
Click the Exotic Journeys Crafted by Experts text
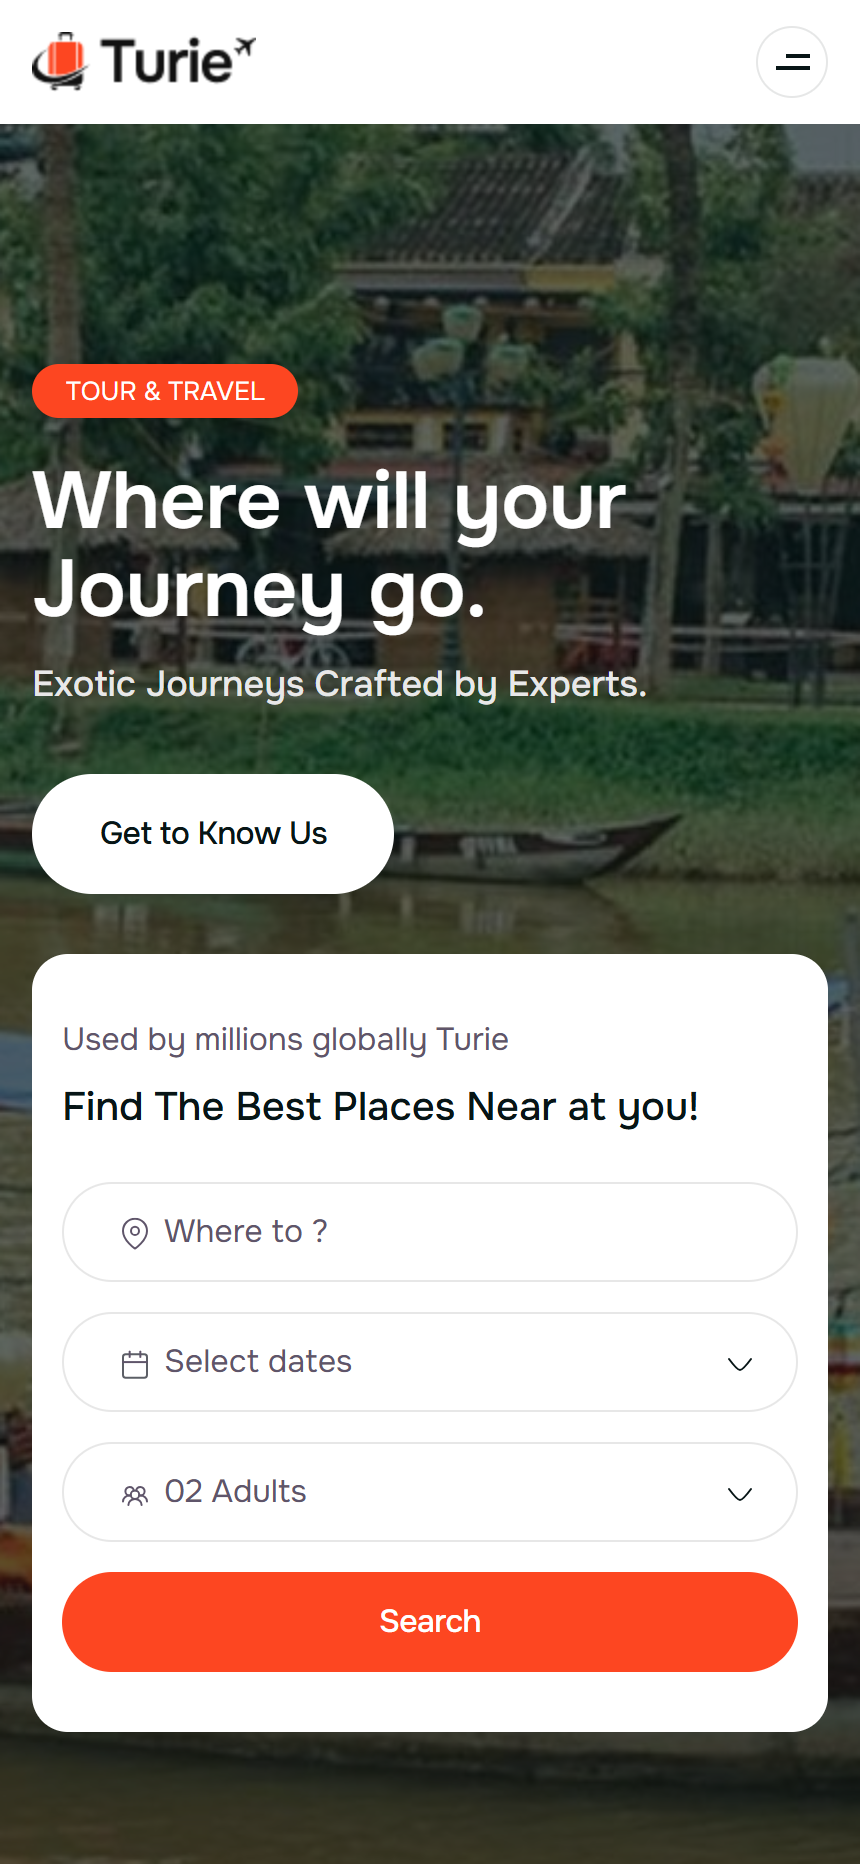point(340,685)
